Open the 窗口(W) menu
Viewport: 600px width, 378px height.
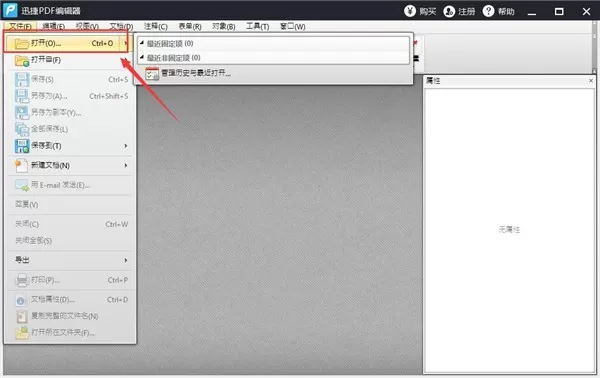point(292,26)
